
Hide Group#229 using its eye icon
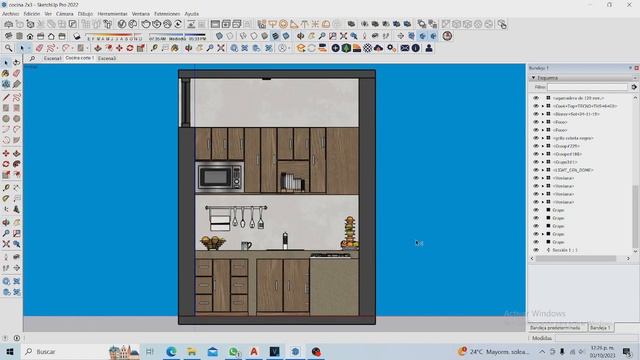pyautogui.click(x=536, y=146)
